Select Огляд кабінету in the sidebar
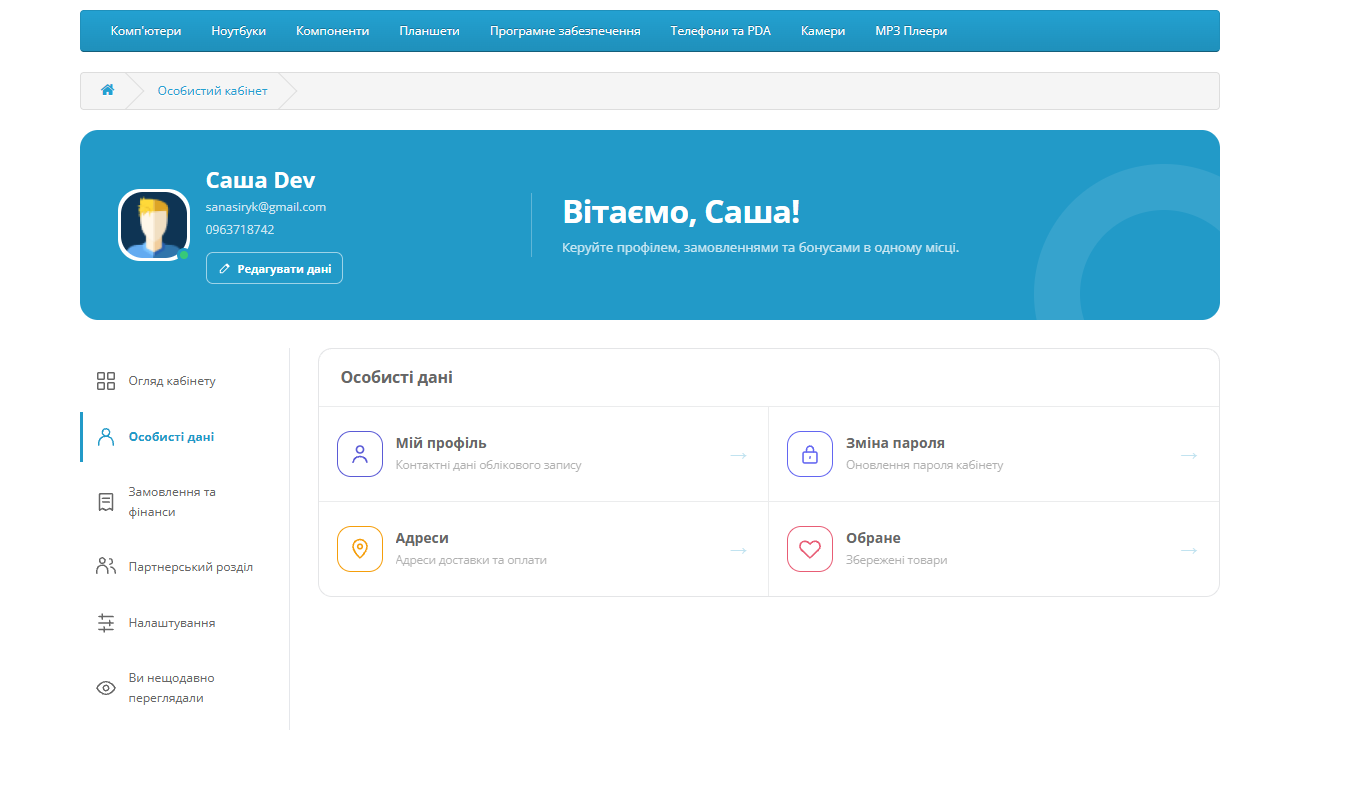 coord(172,381)
